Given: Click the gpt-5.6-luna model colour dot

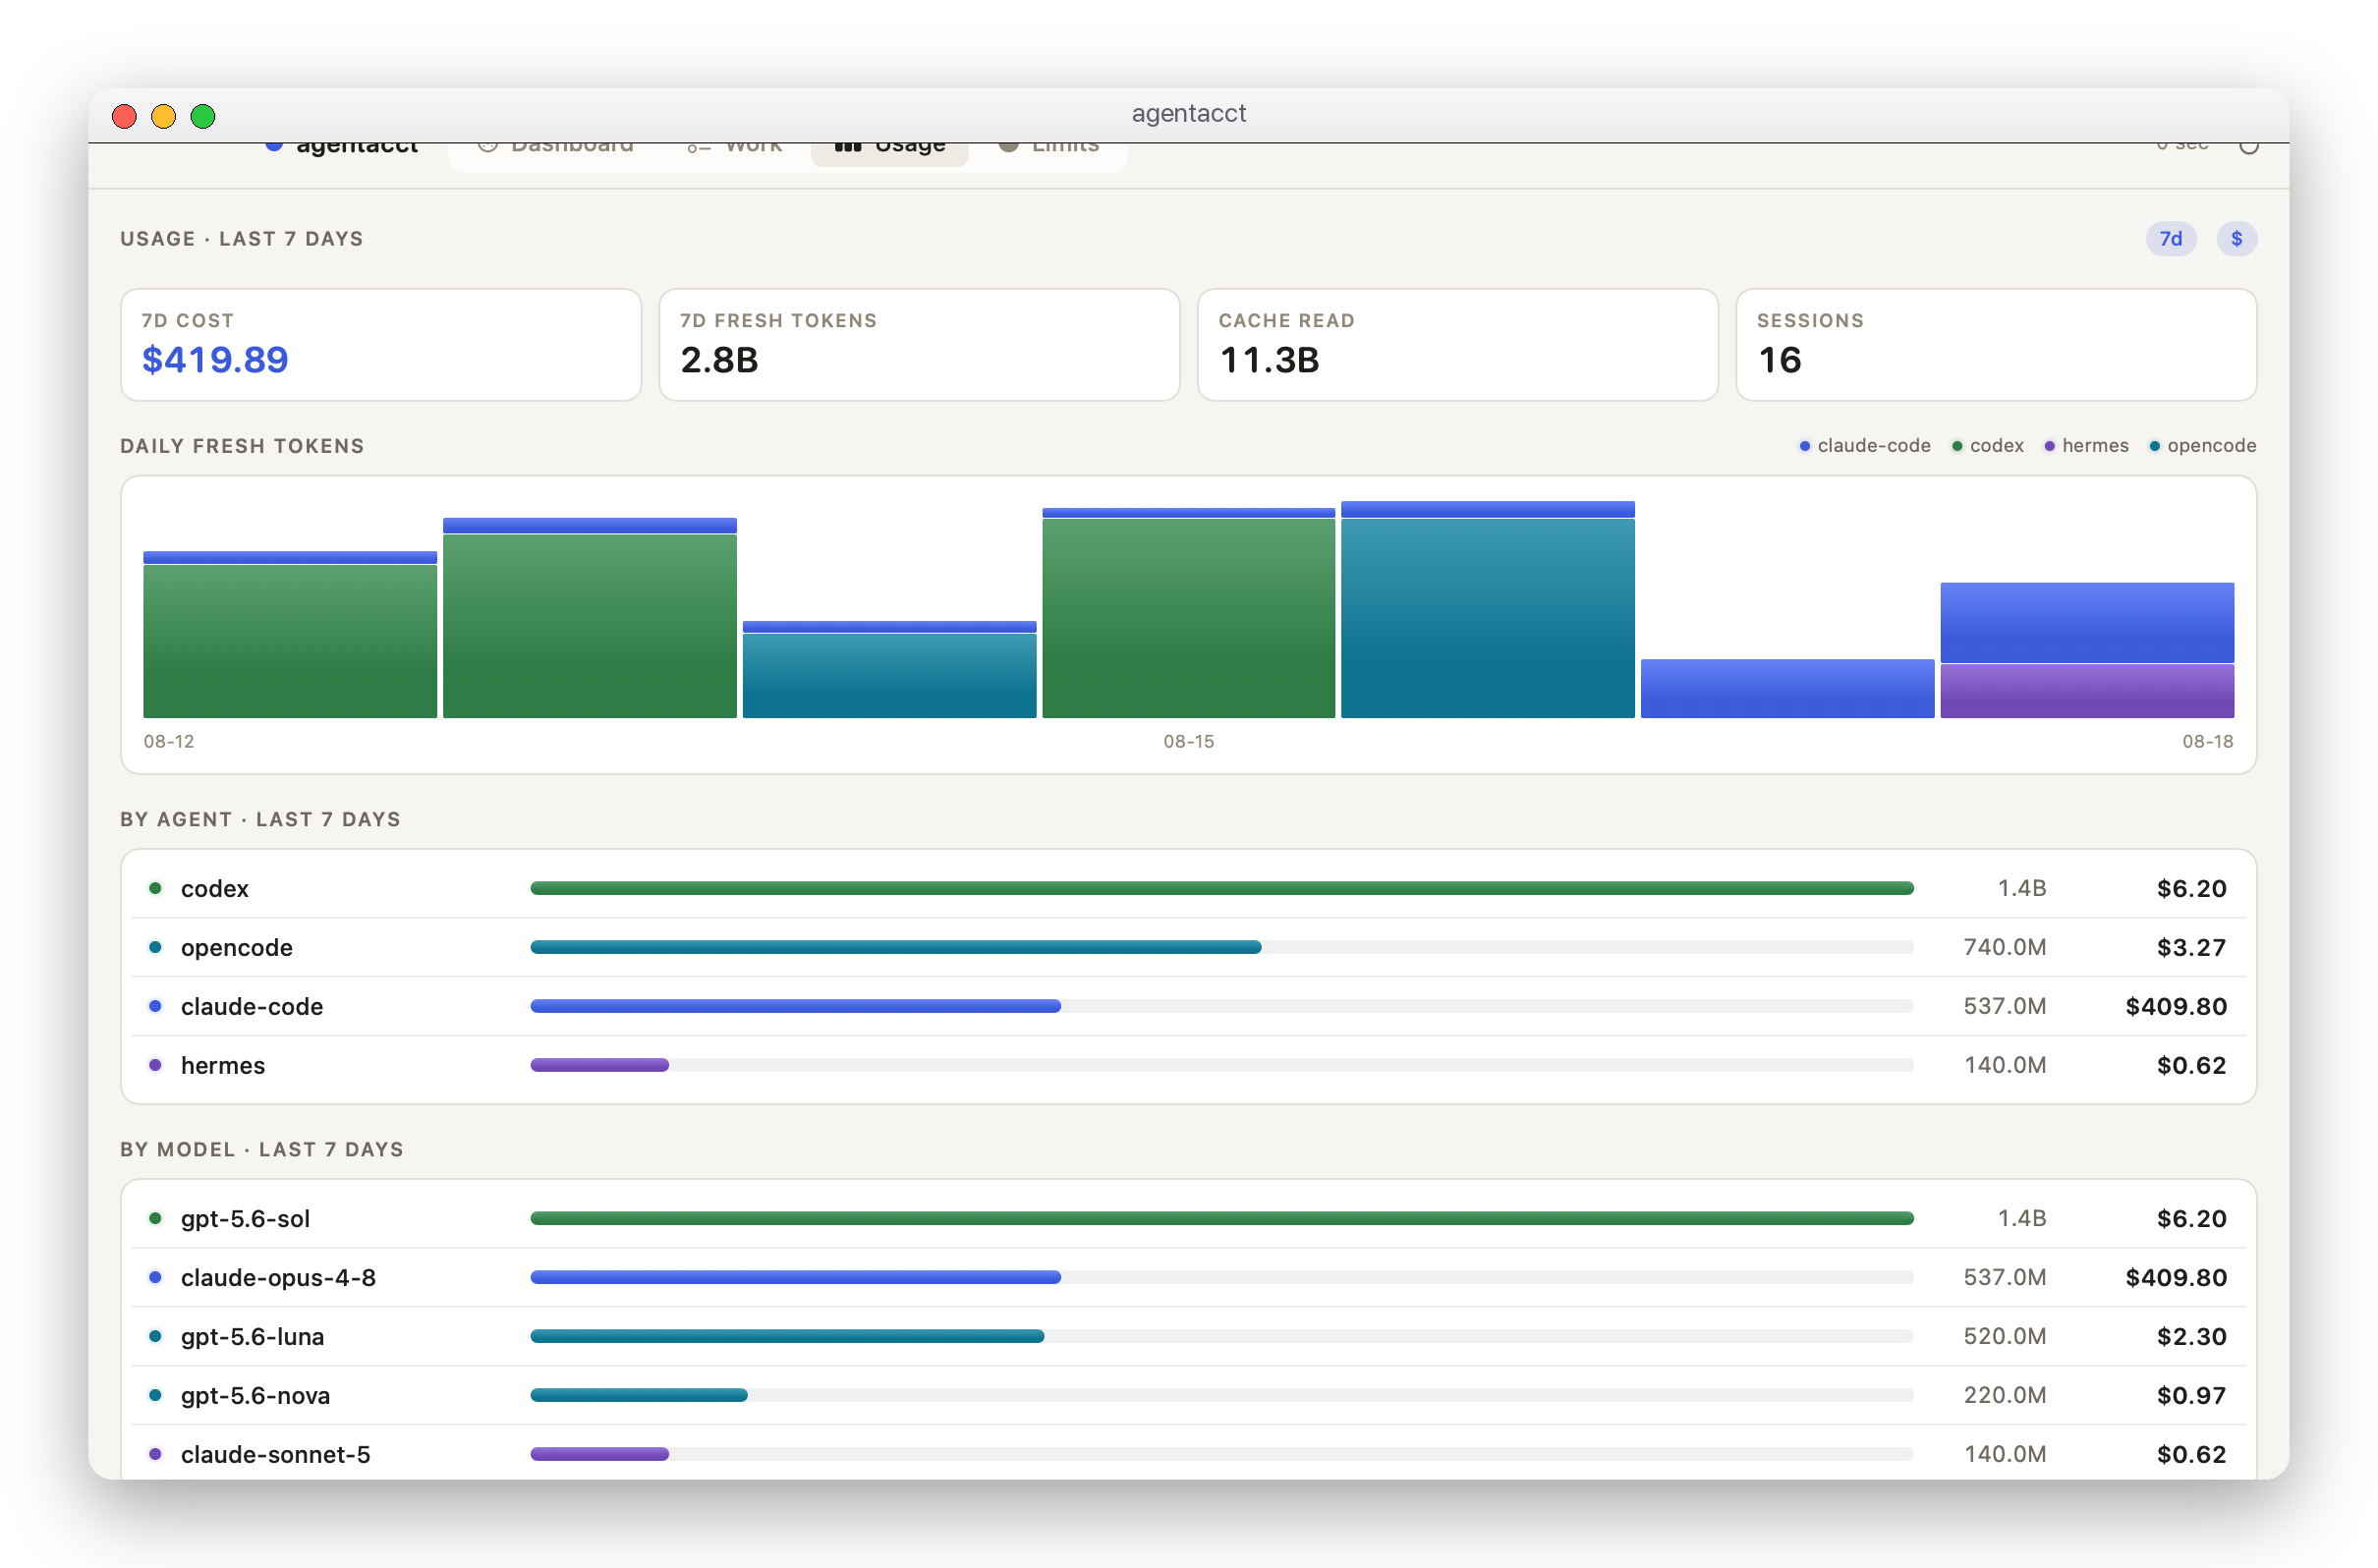Looking at the screenshot, I should click(155, 1336).
